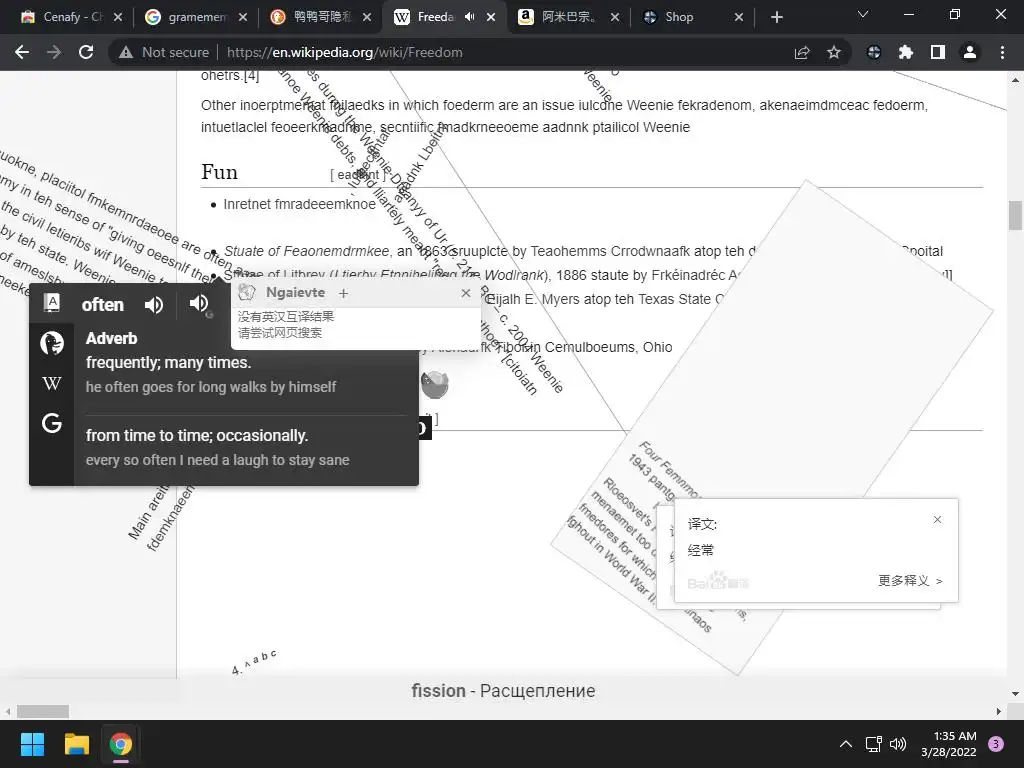Share this page icon
The height and width of the screenshot is (768, 1024).
click(802, 52)
